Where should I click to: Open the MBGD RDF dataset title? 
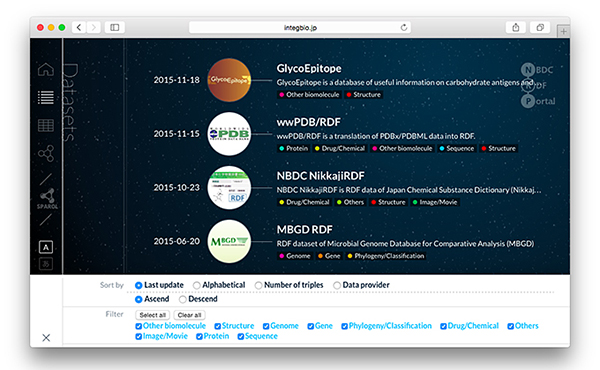click(x=305, y=230)
